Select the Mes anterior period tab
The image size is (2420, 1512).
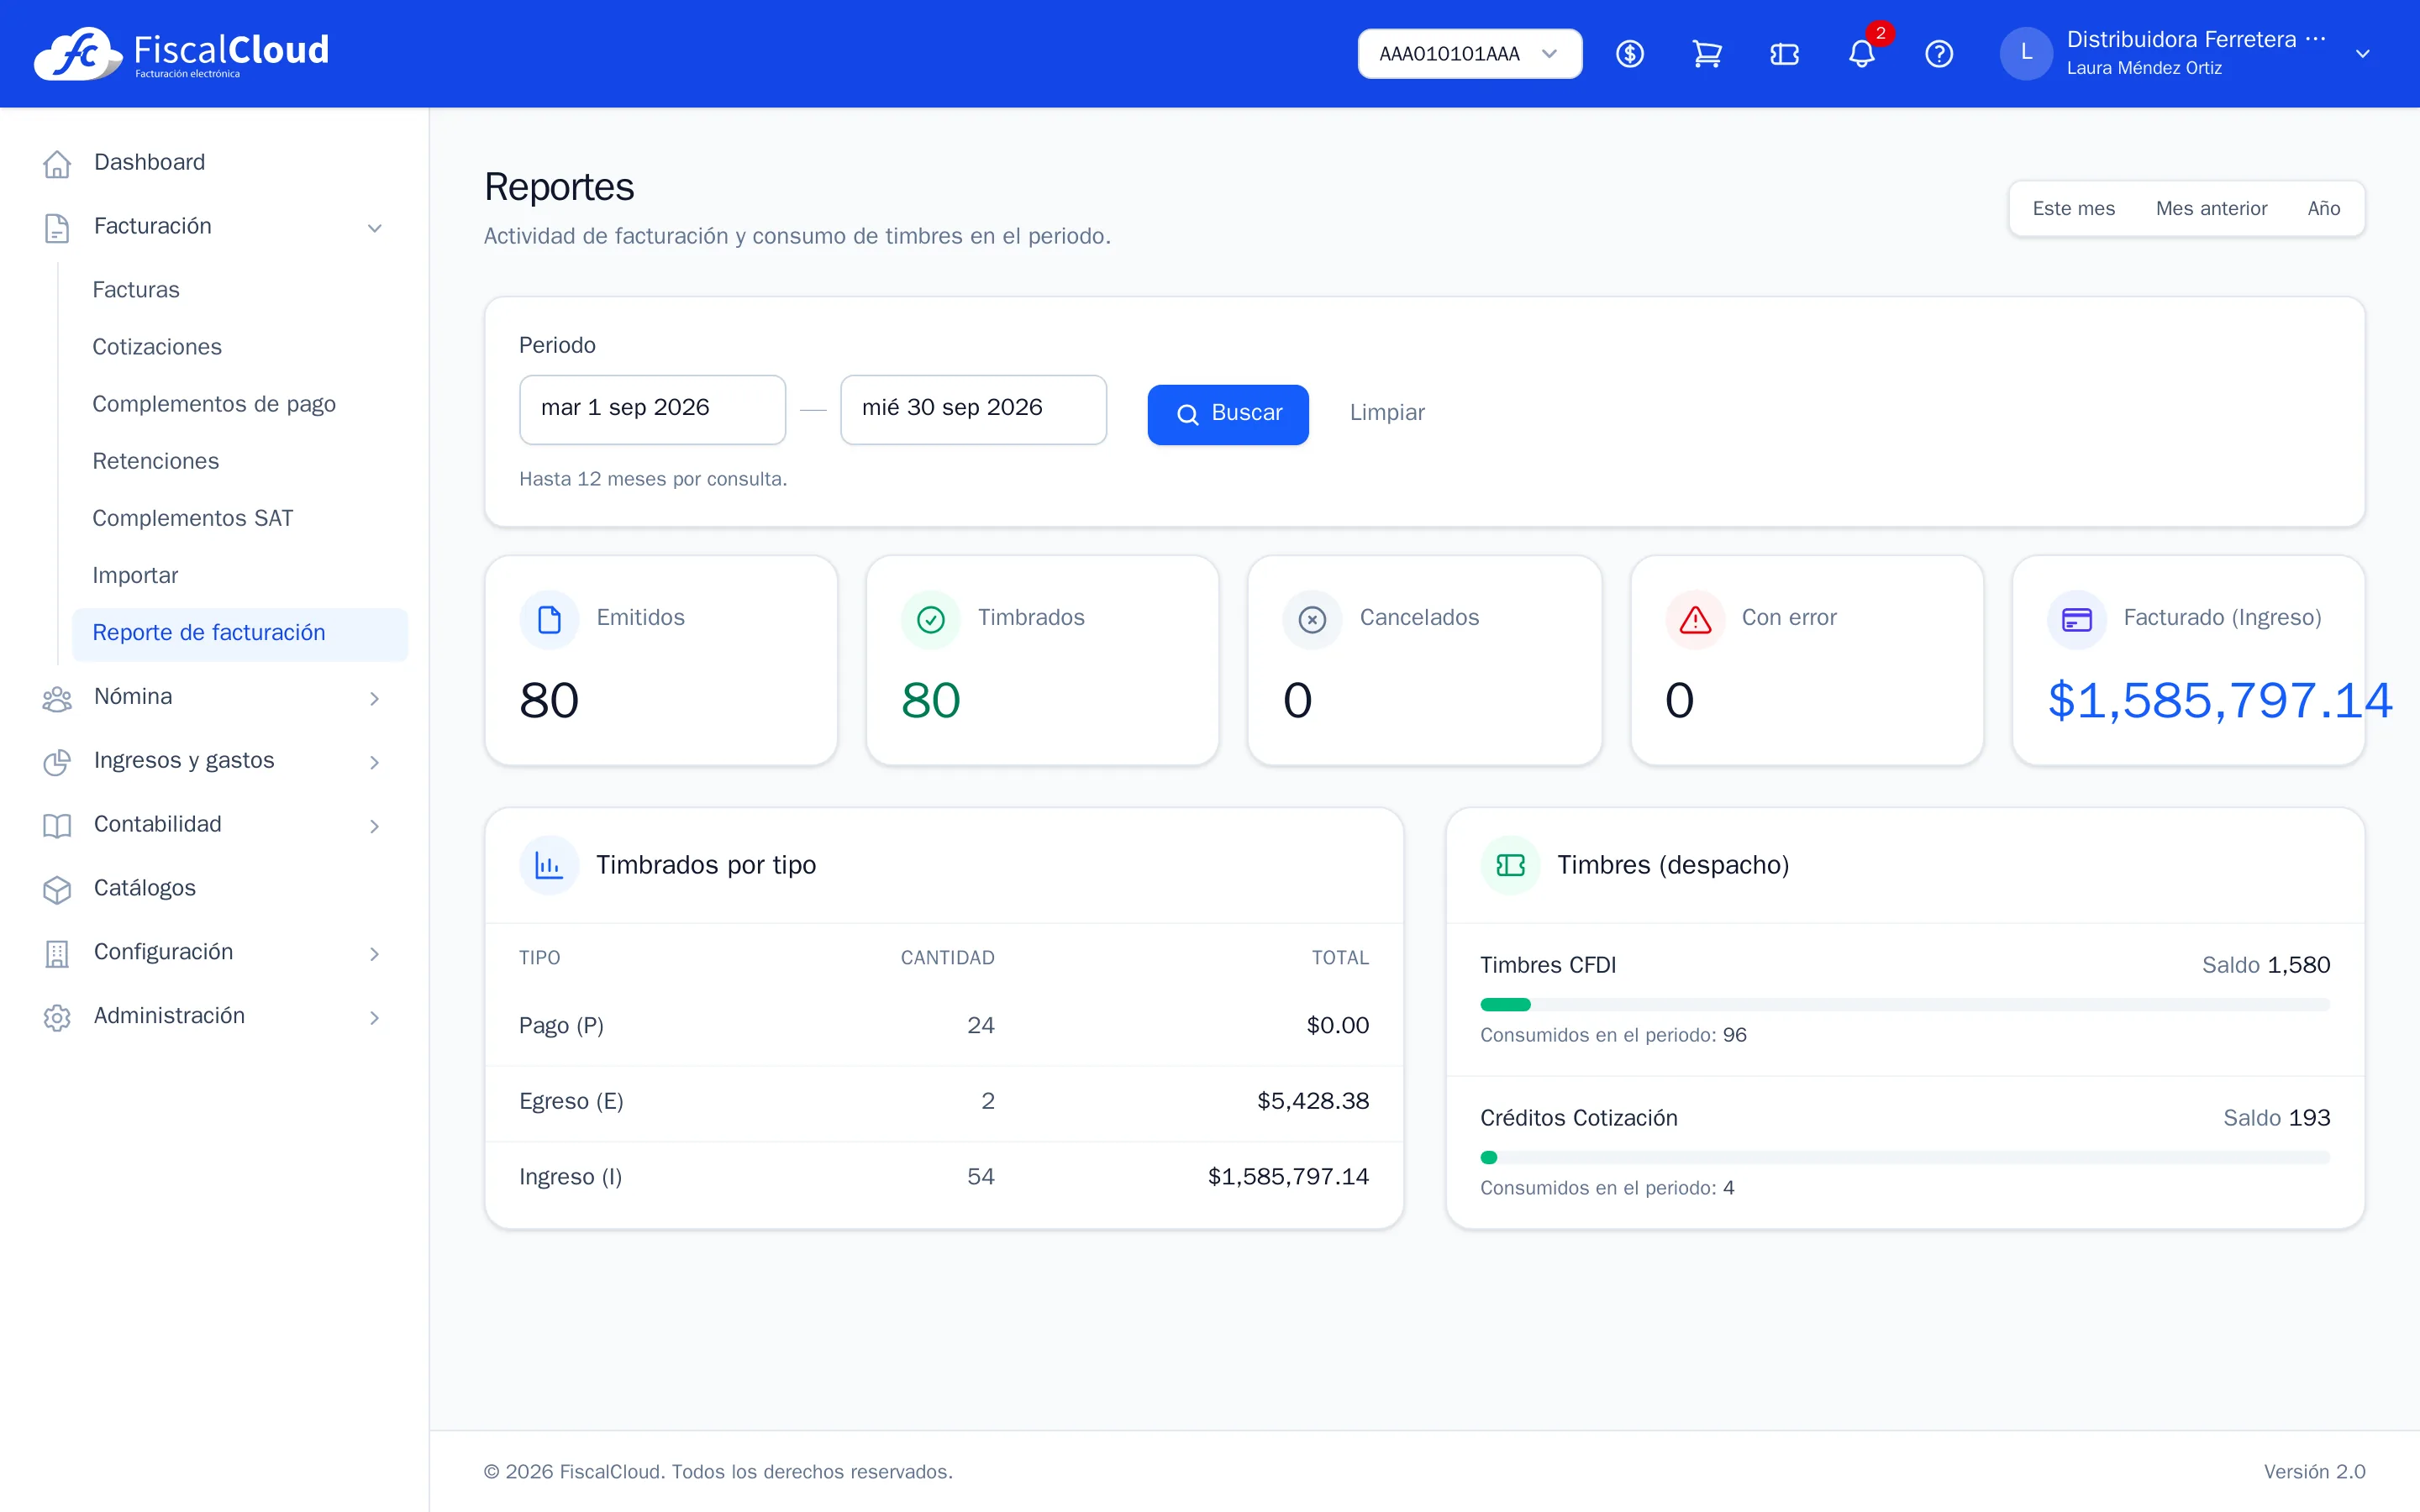2211,208
